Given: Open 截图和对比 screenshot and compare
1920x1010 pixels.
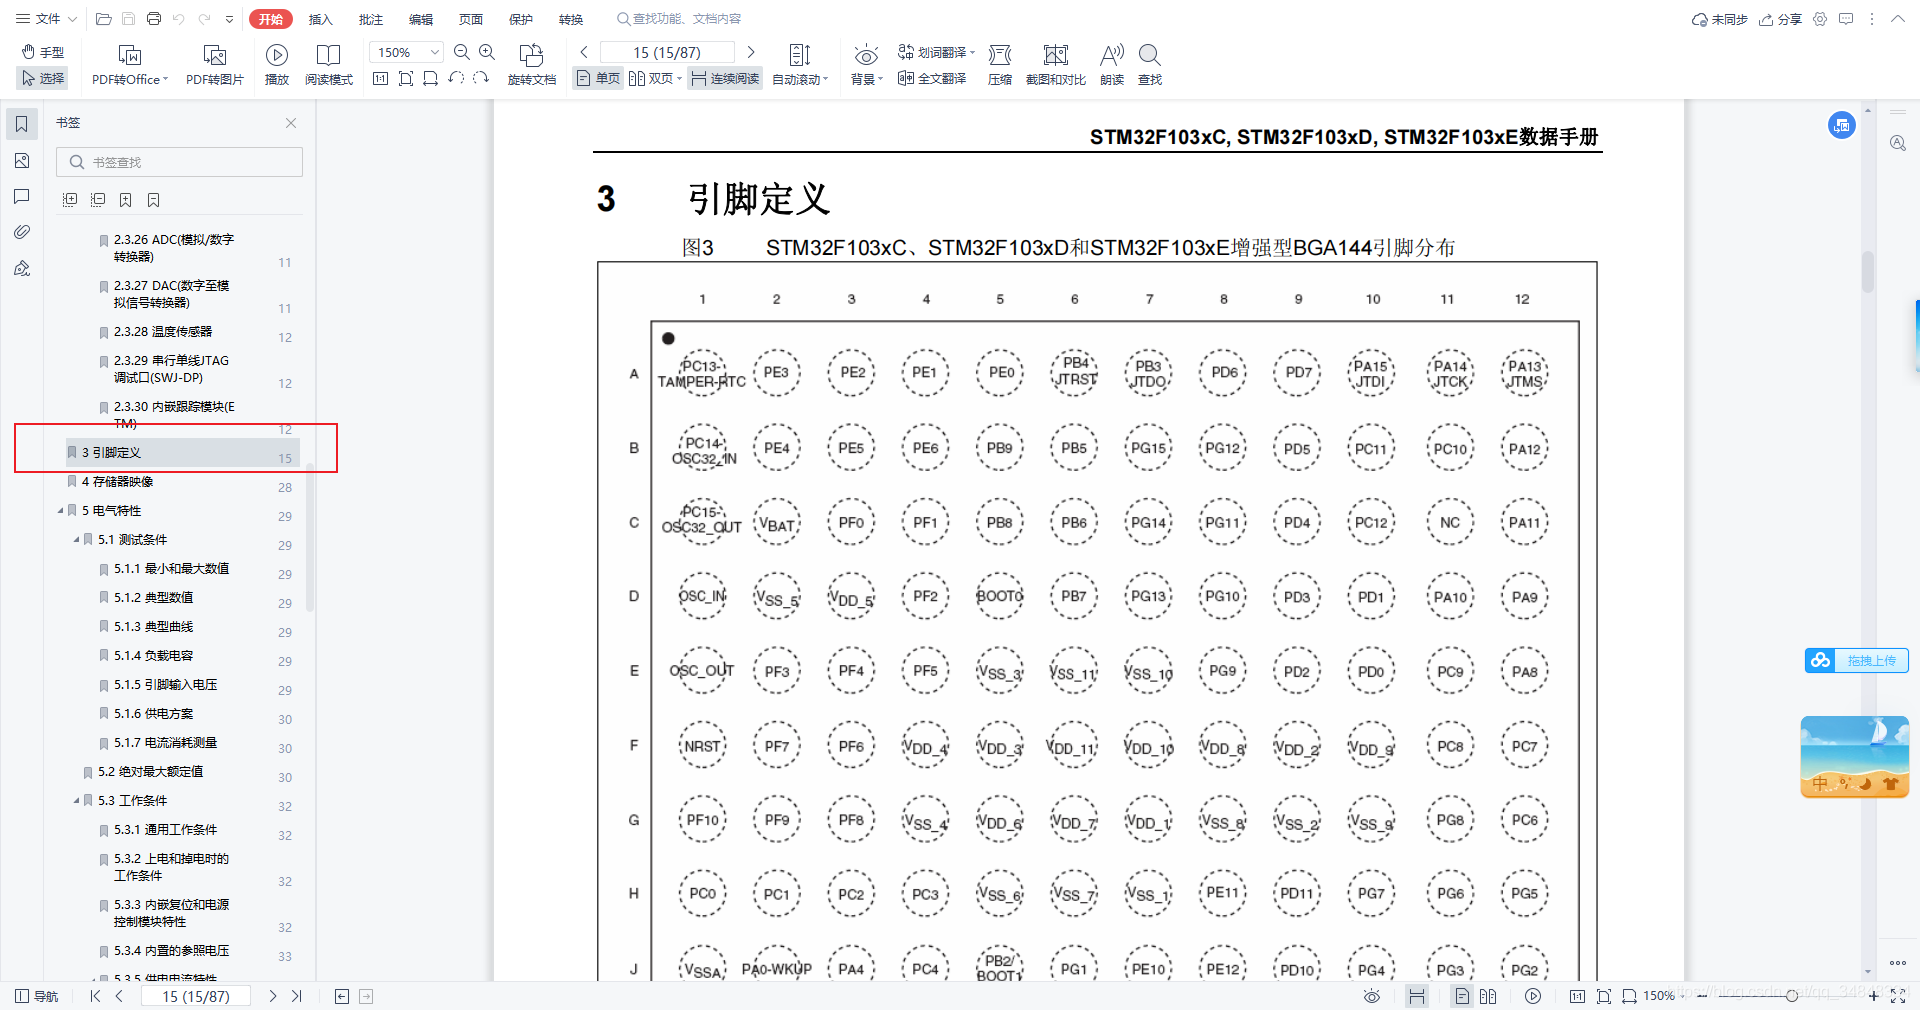Looking at the screenshot, I should (x=1055, y=65).
